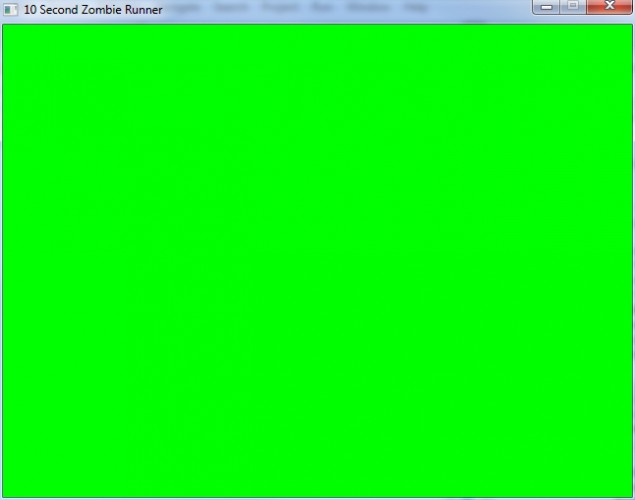Screen dimensions: 635x500
Task: Minimize the 10 Second Zombie Runner window
Action: pos(546,6)
